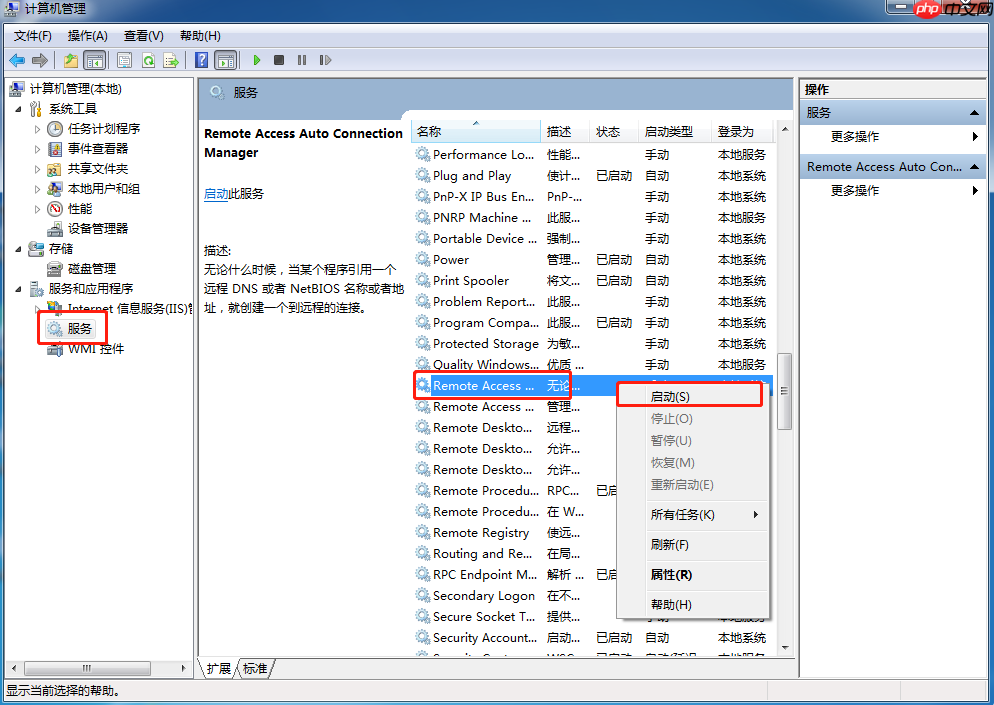
Task: Click the back navigation arrow
Action: (16, 60)
